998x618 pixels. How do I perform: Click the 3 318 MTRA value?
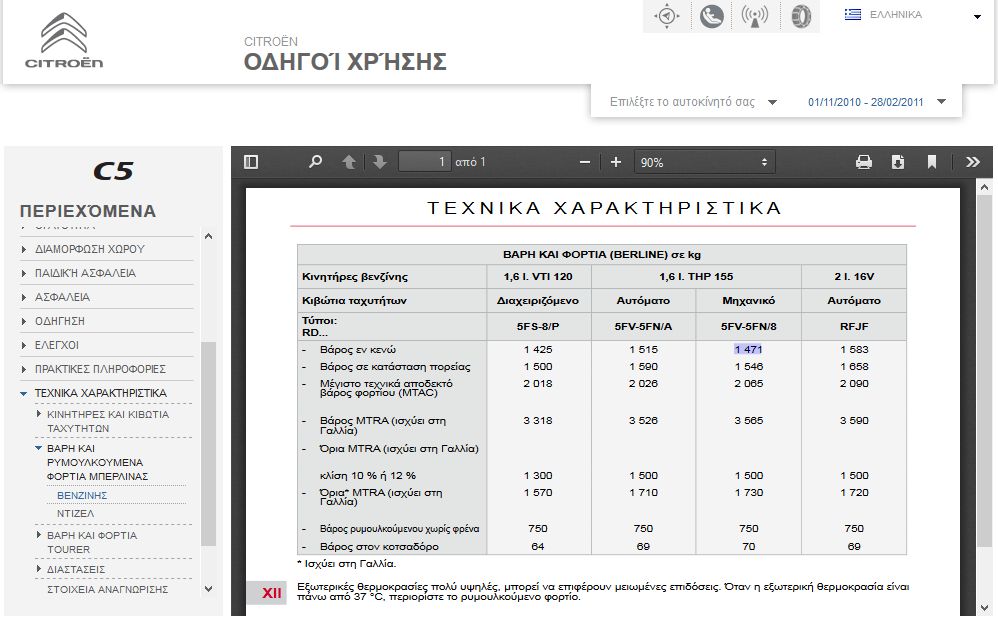[x=538, y=421]
